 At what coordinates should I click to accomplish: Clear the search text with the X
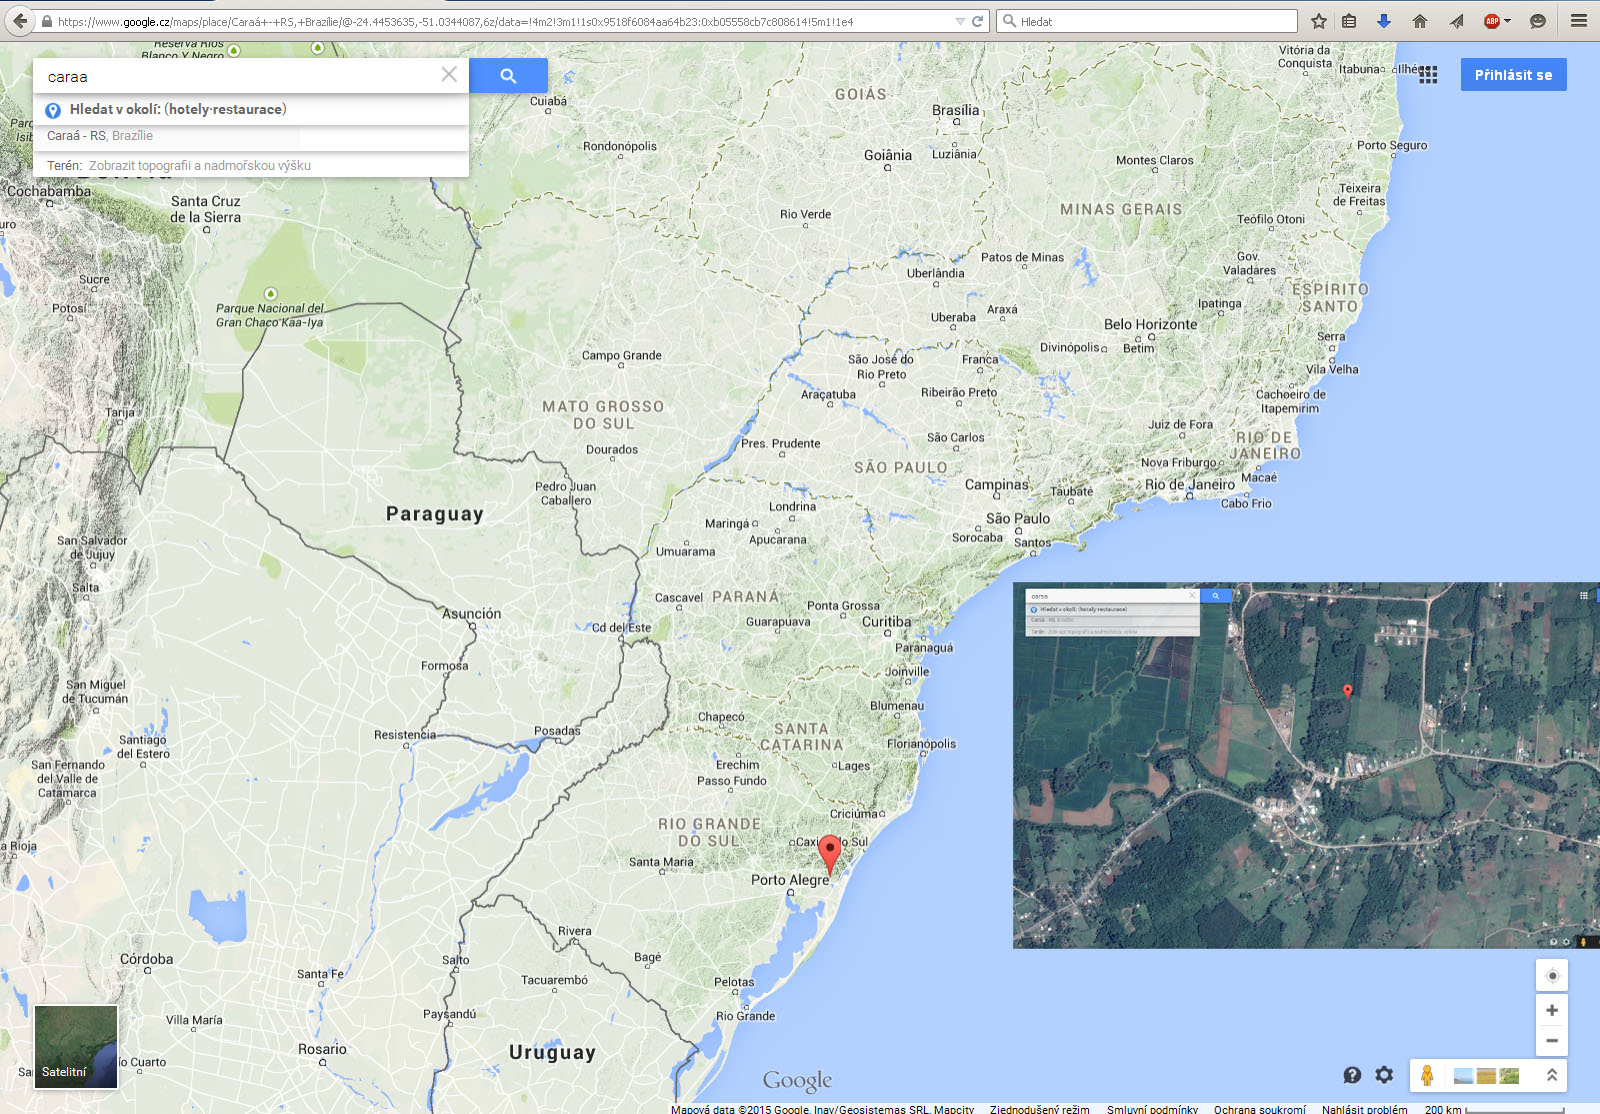point(449,74)
